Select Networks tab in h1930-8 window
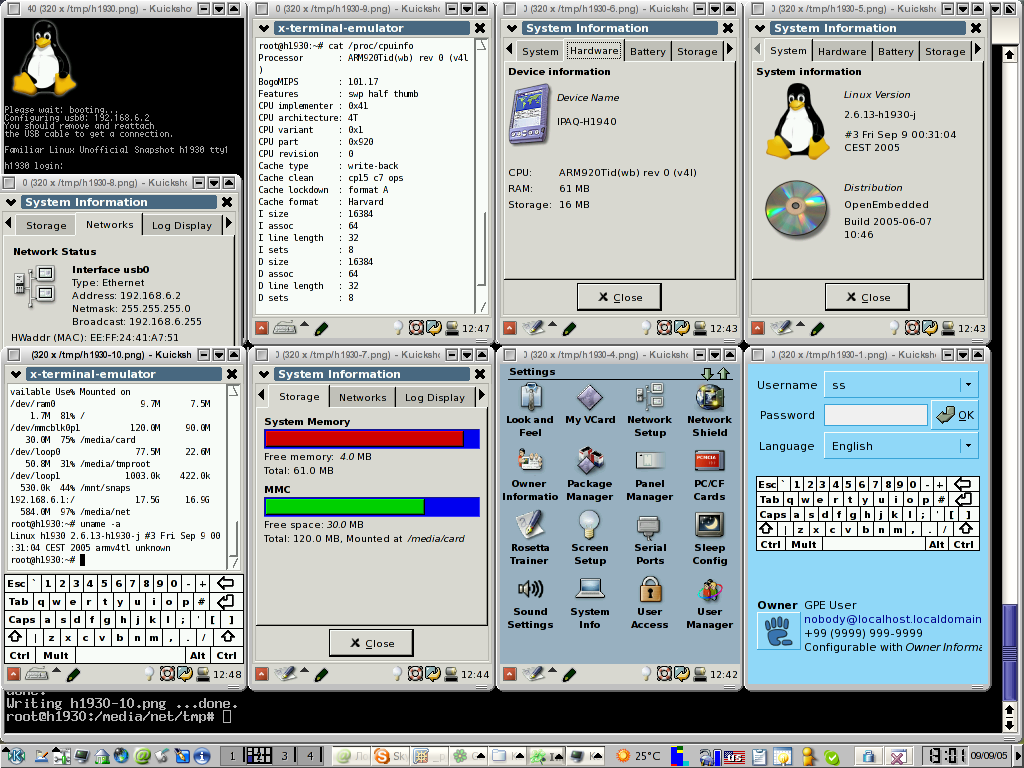Image resolution: width=1024 pixels, height=768 pixels. [x=110, y=224]
